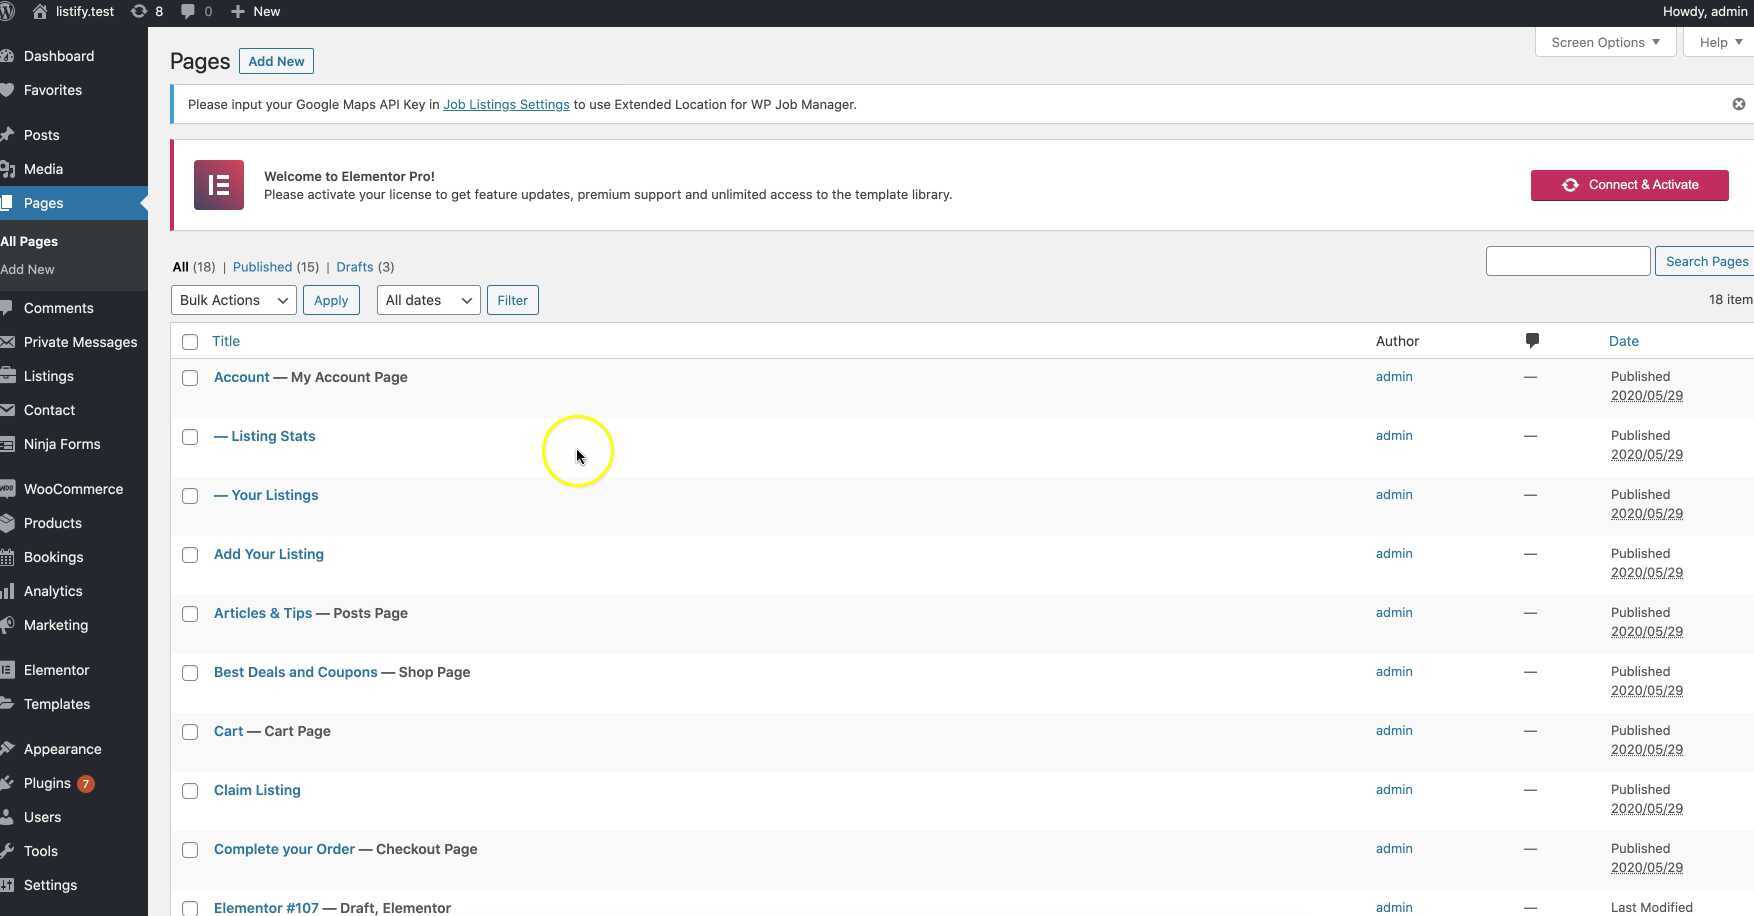Show only Published pages
Image resolution: width=1754 pixels, height=916 pixels.
262,267
